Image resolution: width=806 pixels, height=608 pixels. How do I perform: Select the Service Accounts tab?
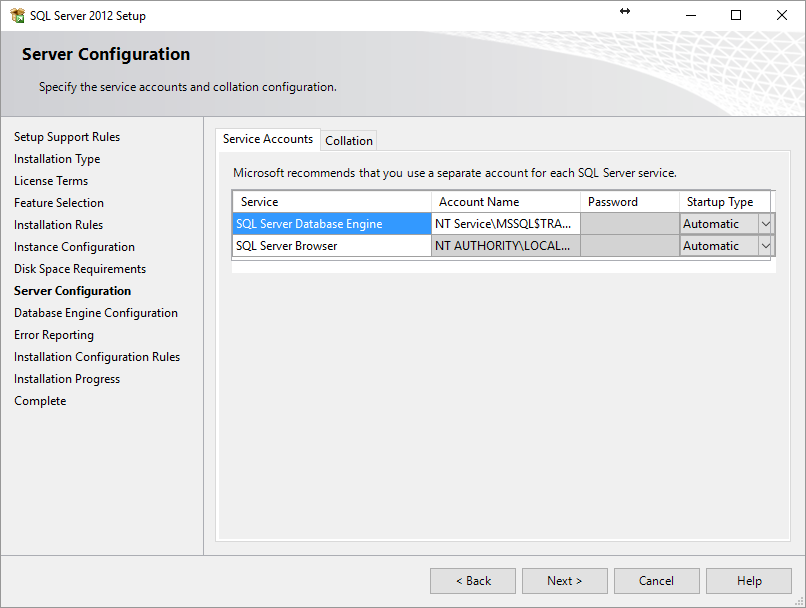click(x=268, y=139)
